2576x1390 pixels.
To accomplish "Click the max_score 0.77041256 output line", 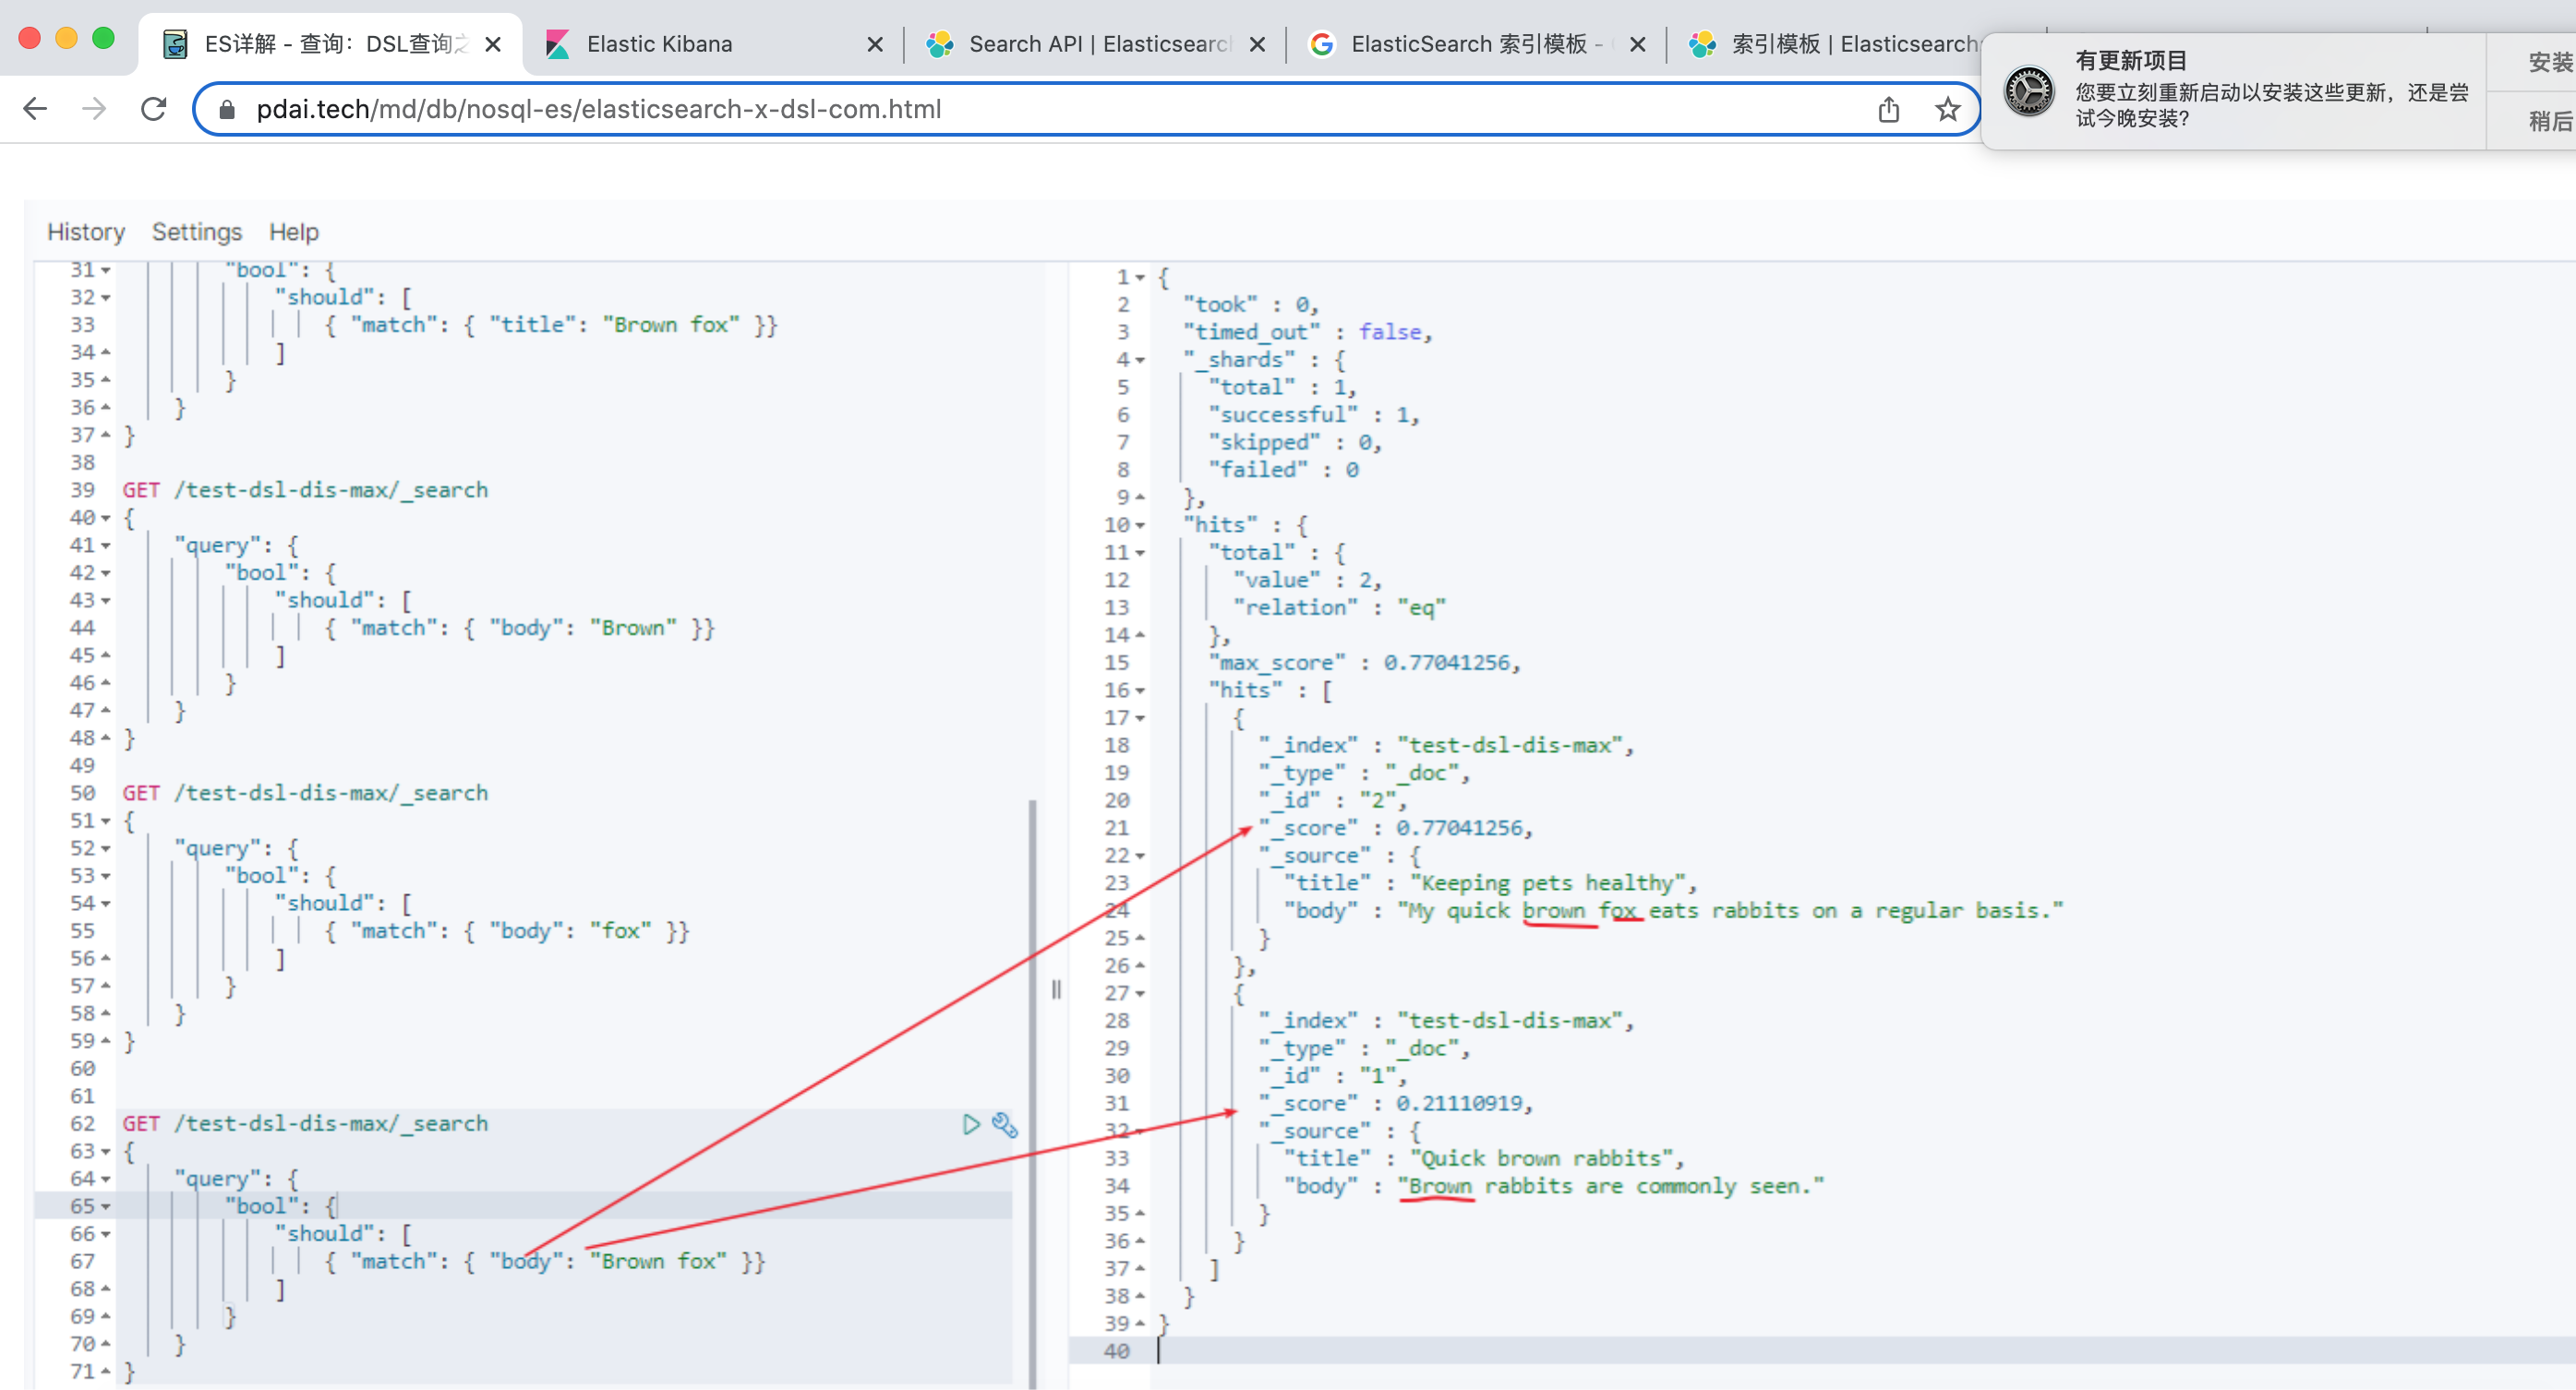I will coord(1365,663).
